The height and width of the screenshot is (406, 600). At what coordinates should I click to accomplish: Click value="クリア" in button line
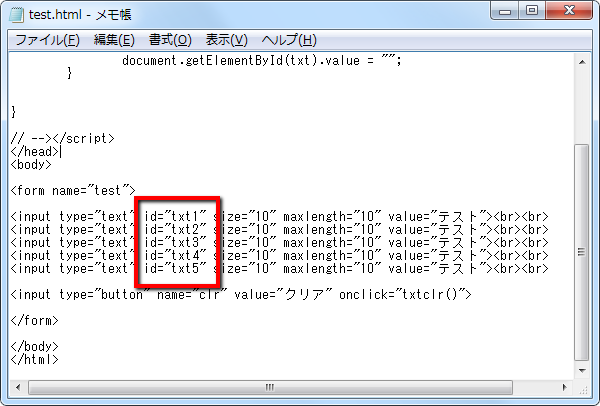point(283,294)
